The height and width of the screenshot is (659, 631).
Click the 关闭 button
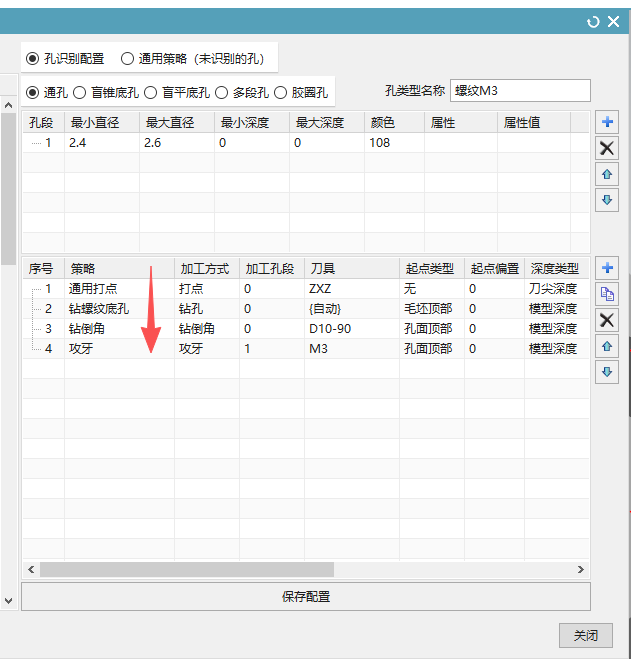coord(586,635)
